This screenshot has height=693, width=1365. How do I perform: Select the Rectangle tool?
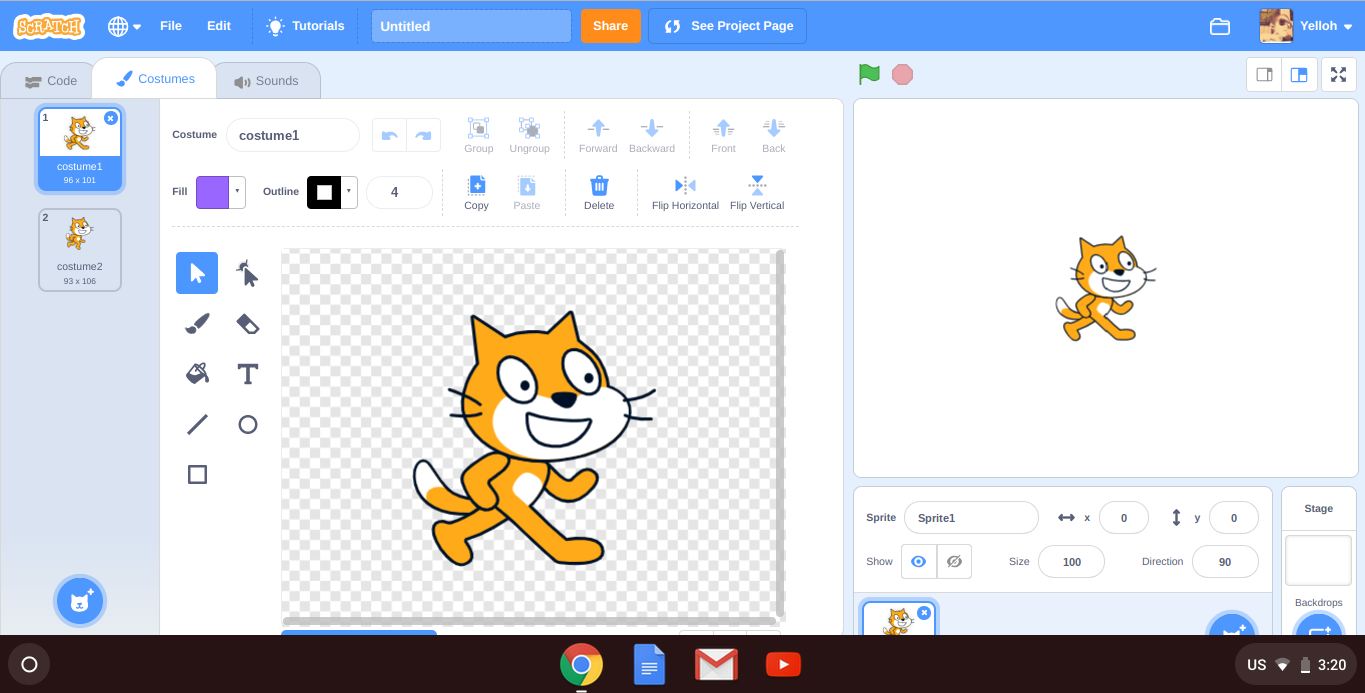coord(197,474)
